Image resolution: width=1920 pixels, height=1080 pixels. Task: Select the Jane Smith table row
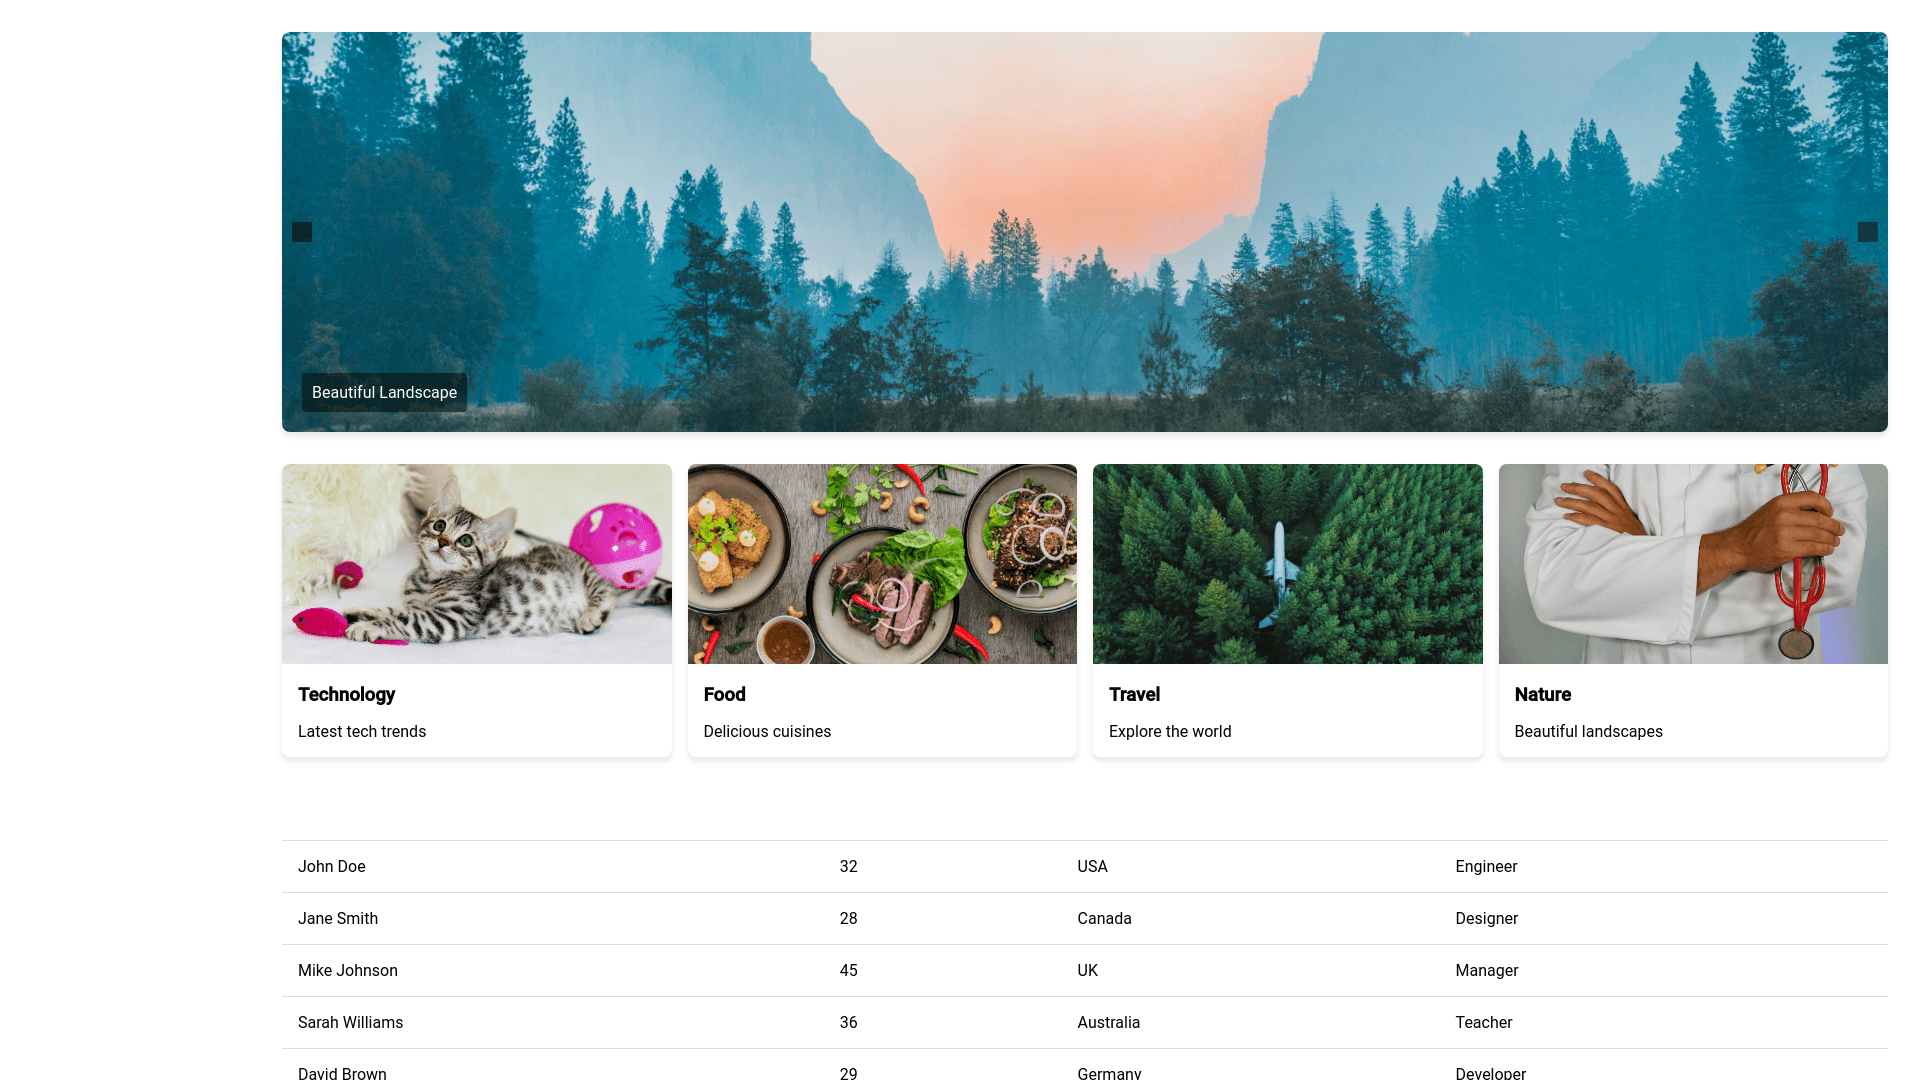coord(1085,919)
